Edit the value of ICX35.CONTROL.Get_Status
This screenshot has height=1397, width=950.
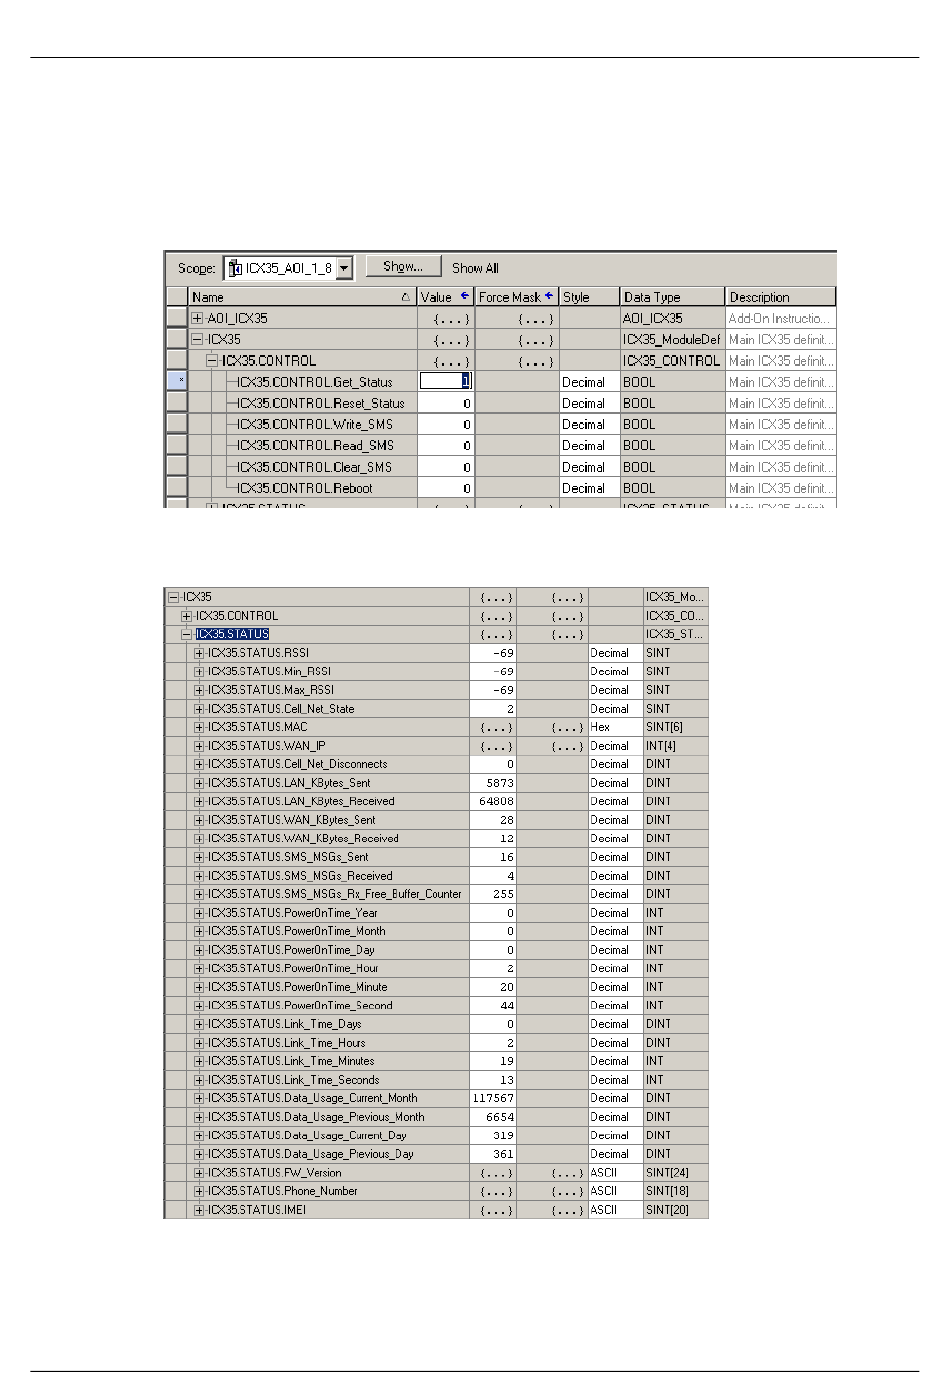445,381
